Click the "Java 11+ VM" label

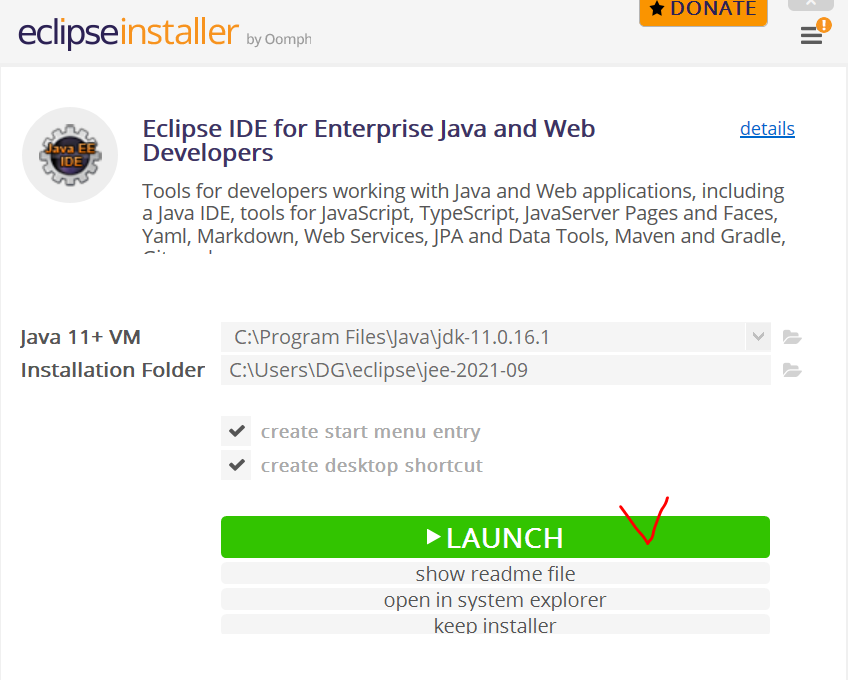point(81,337)
